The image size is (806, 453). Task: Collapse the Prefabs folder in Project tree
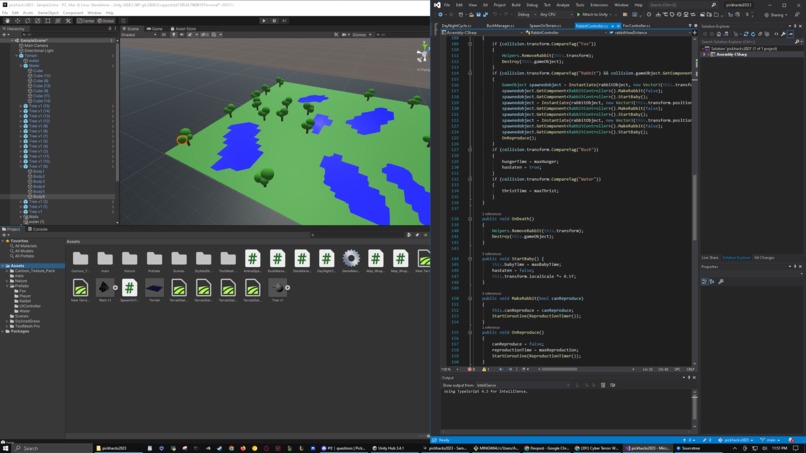[x=7, y=286]
